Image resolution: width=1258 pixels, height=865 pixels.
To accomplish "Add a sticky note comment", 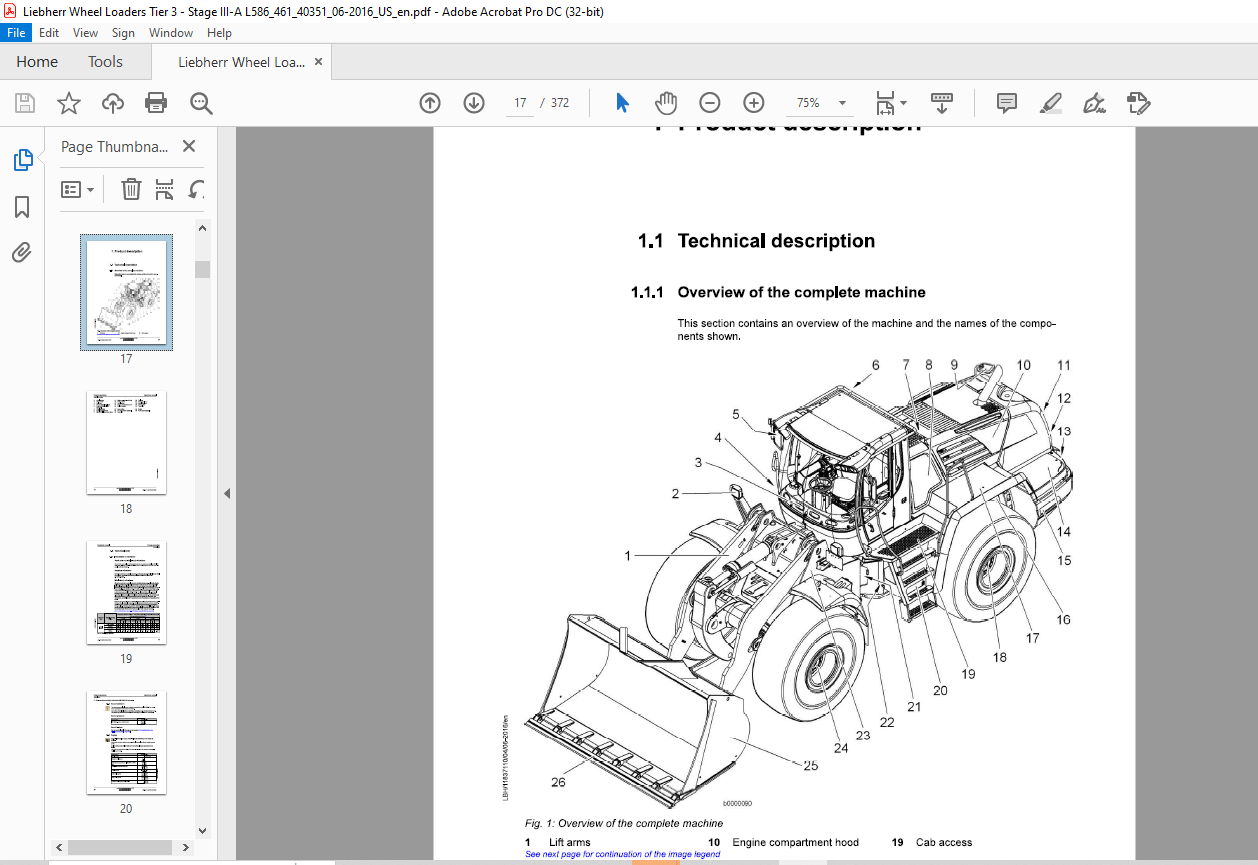I will pos(1007,103).
